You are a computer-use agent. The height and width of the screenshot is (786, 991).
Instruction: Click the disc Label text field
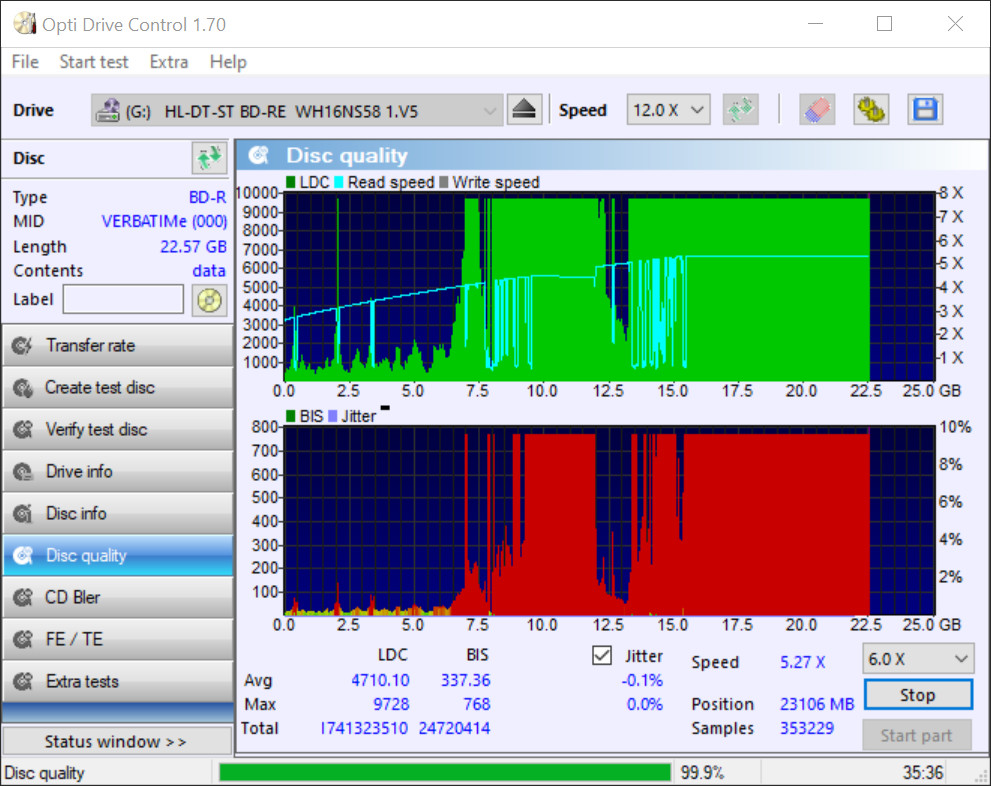[x=123, y=299]
